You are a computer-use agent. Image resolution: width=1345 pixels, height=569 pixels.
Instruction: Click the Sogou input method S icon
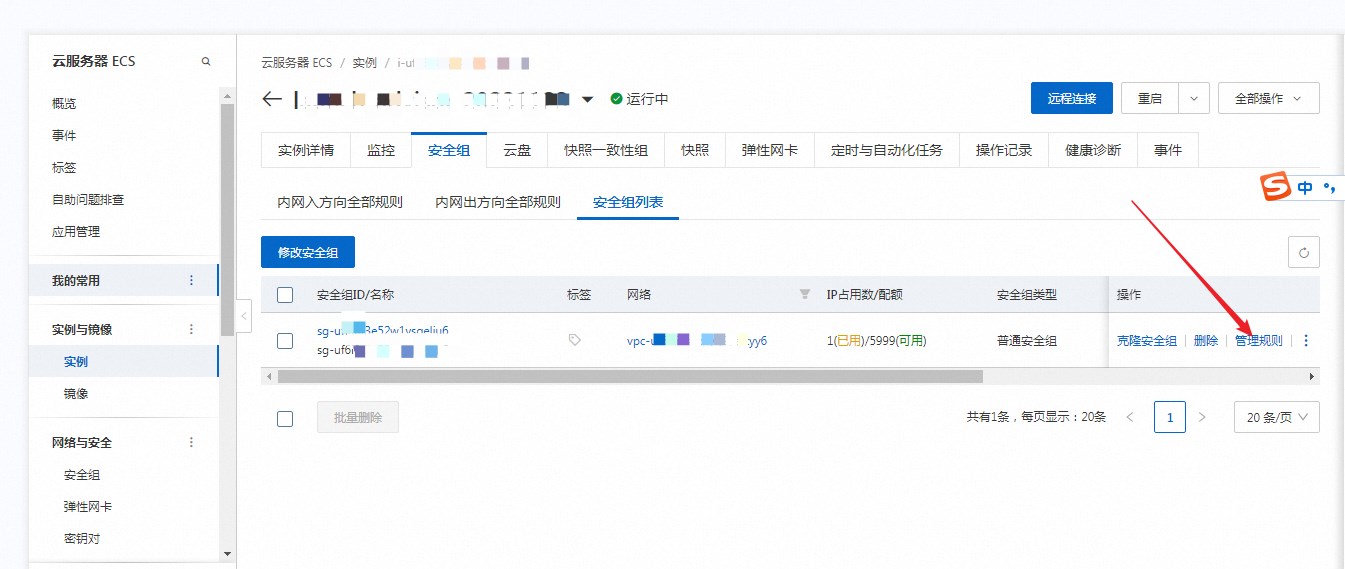(x=1274, y=187)
